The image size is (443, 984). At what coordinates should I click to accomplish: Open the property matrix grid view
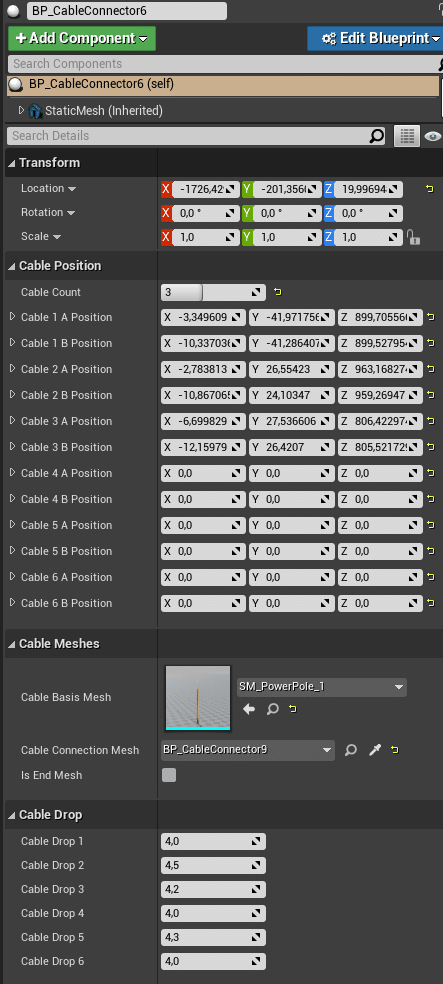click(407, 136)
